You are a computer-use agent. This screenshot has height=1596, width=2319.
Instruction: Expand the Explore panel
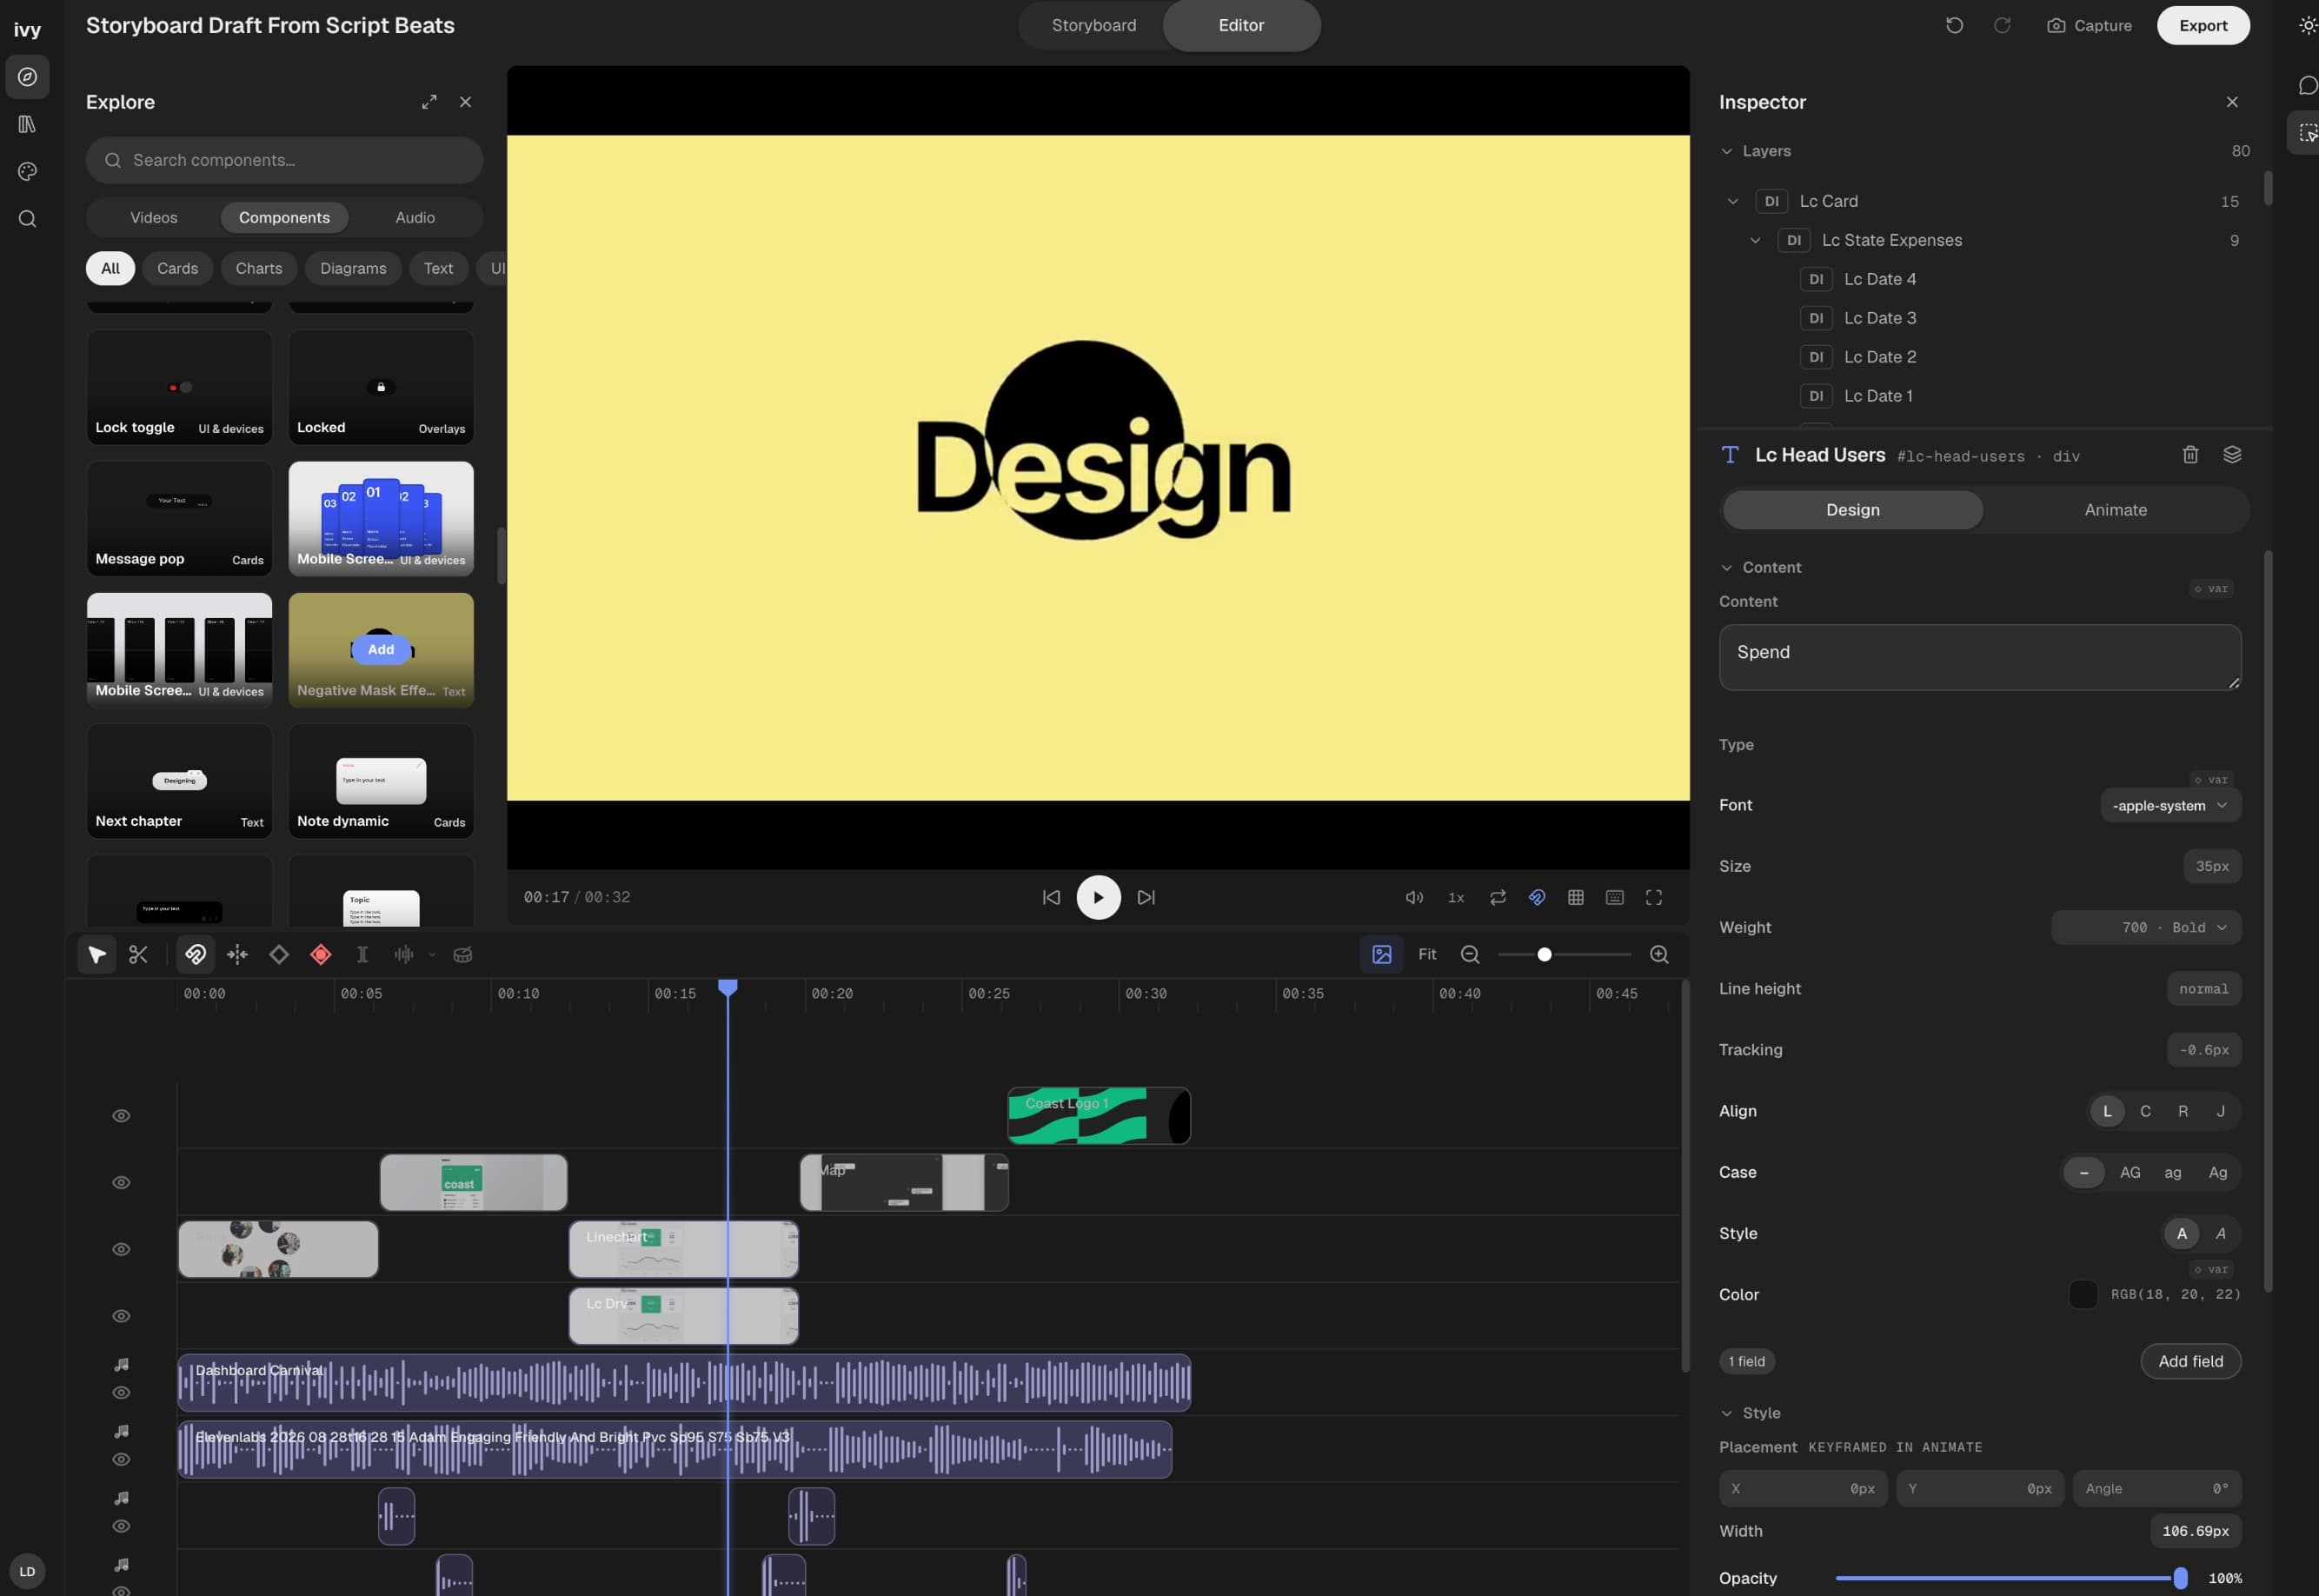pyautogui.click(x=429, y=102)
